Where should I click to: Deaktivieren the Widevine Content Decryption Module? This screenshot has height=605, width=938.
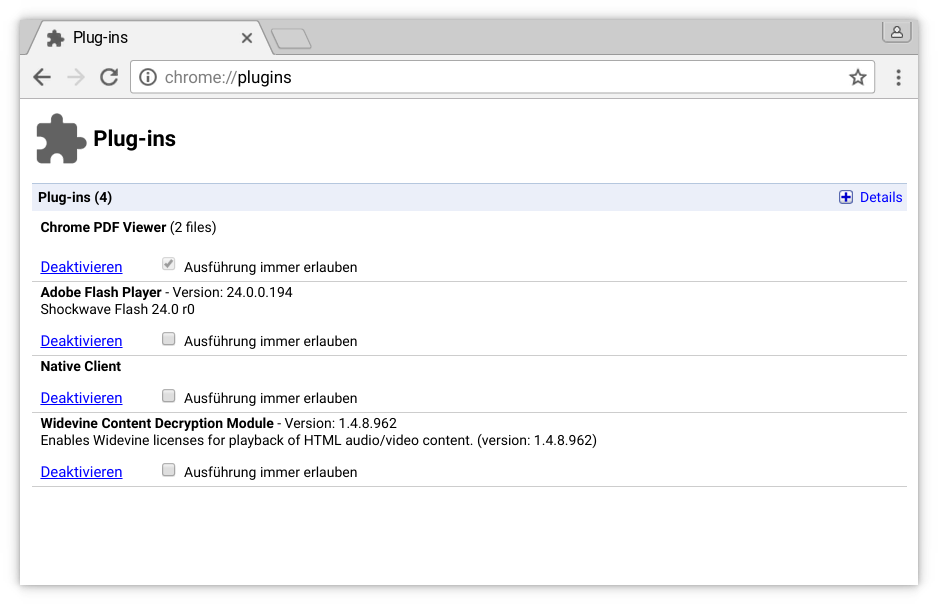point(81,471)
